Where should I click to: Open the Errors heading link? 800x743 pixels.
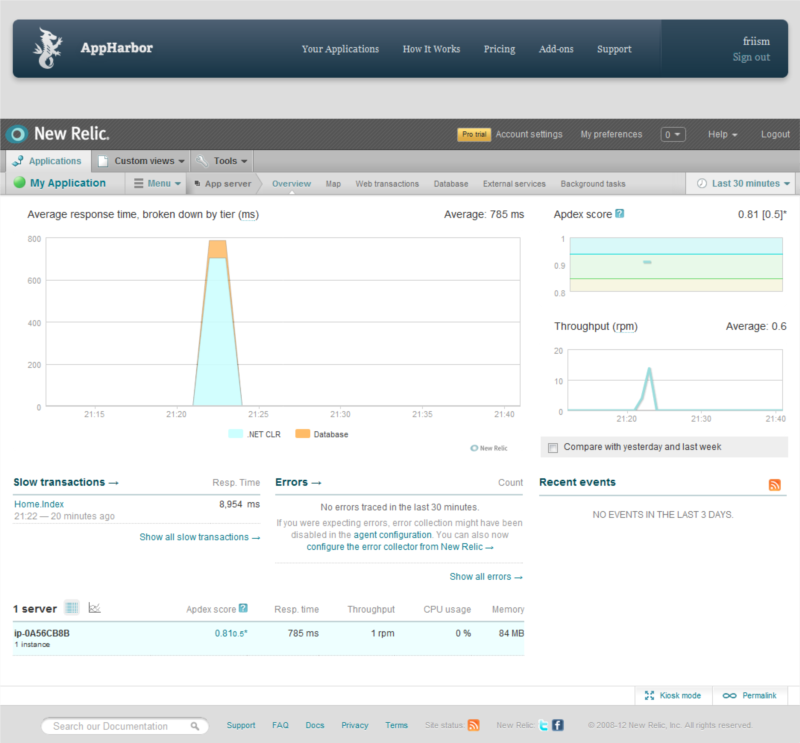pyautogui.click(x=298, y=482)
